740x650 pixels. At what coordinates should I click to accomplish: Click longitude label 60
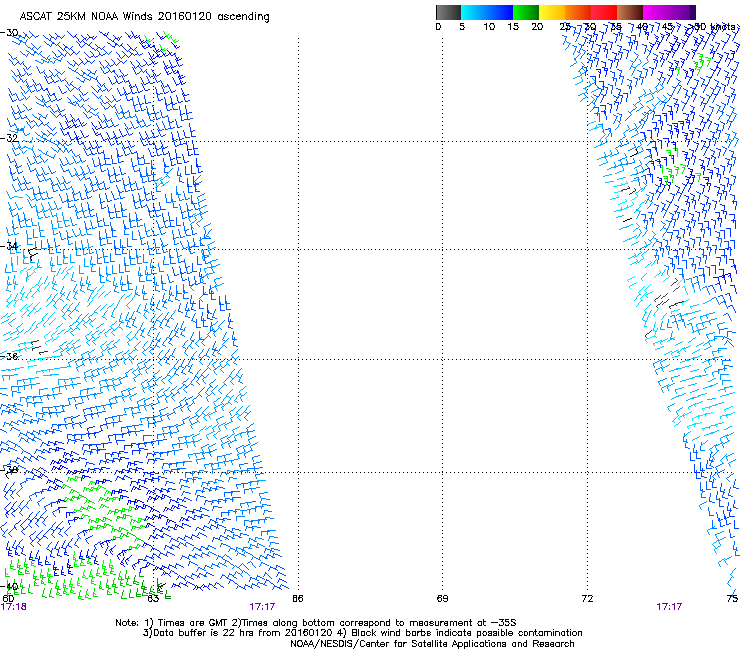[8, 599]
